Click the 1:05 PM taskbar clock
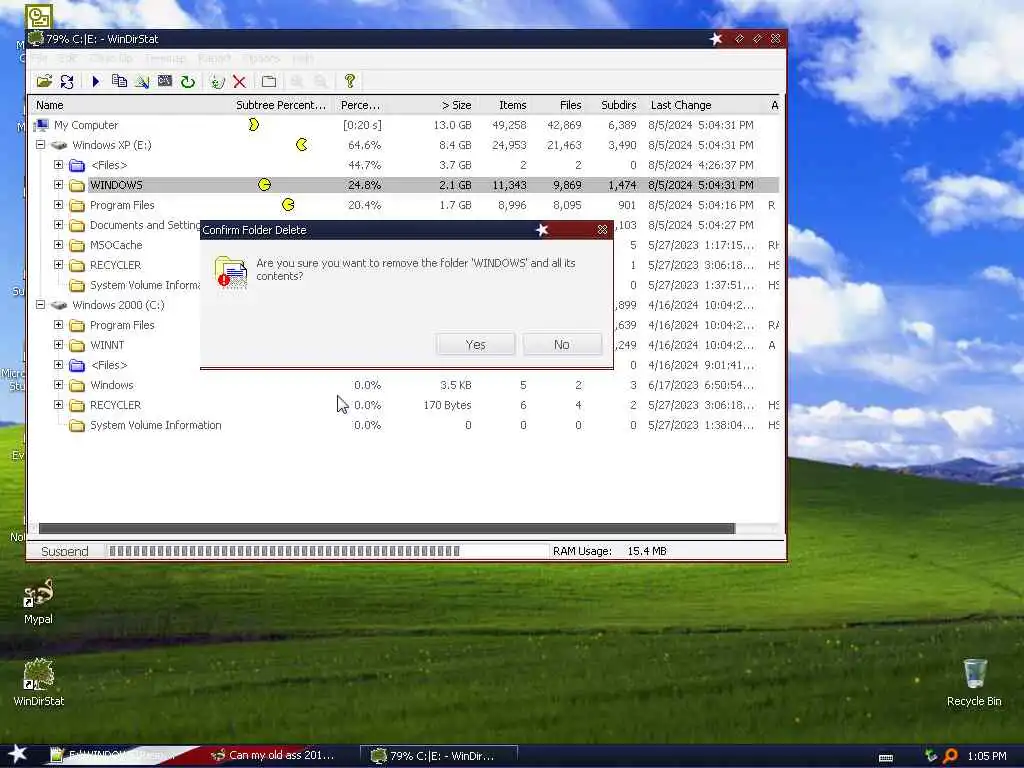 [987, 756]
